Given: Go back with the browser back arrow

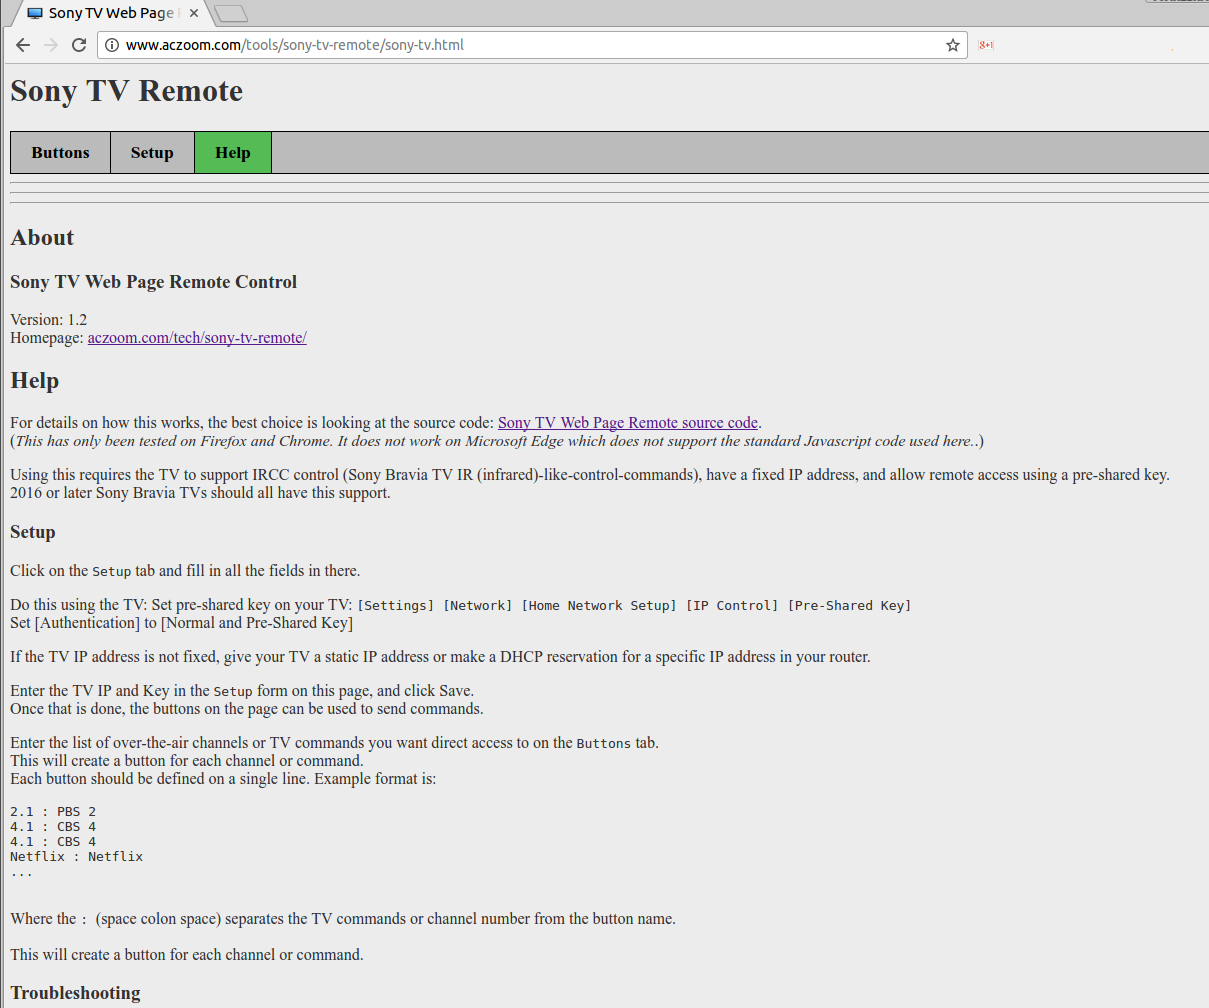Looking at the screenshot, I should (23, 45).
